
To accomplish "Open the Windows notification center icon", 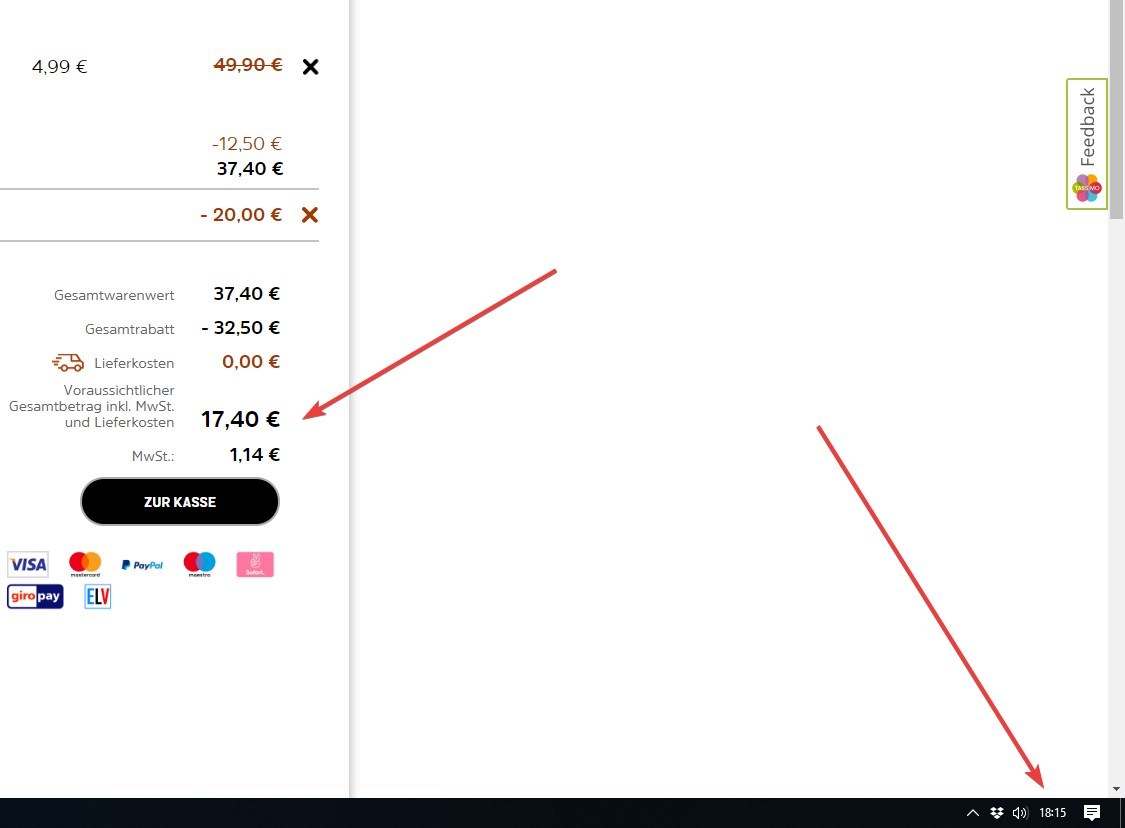I will click(x=1092, y=813).
